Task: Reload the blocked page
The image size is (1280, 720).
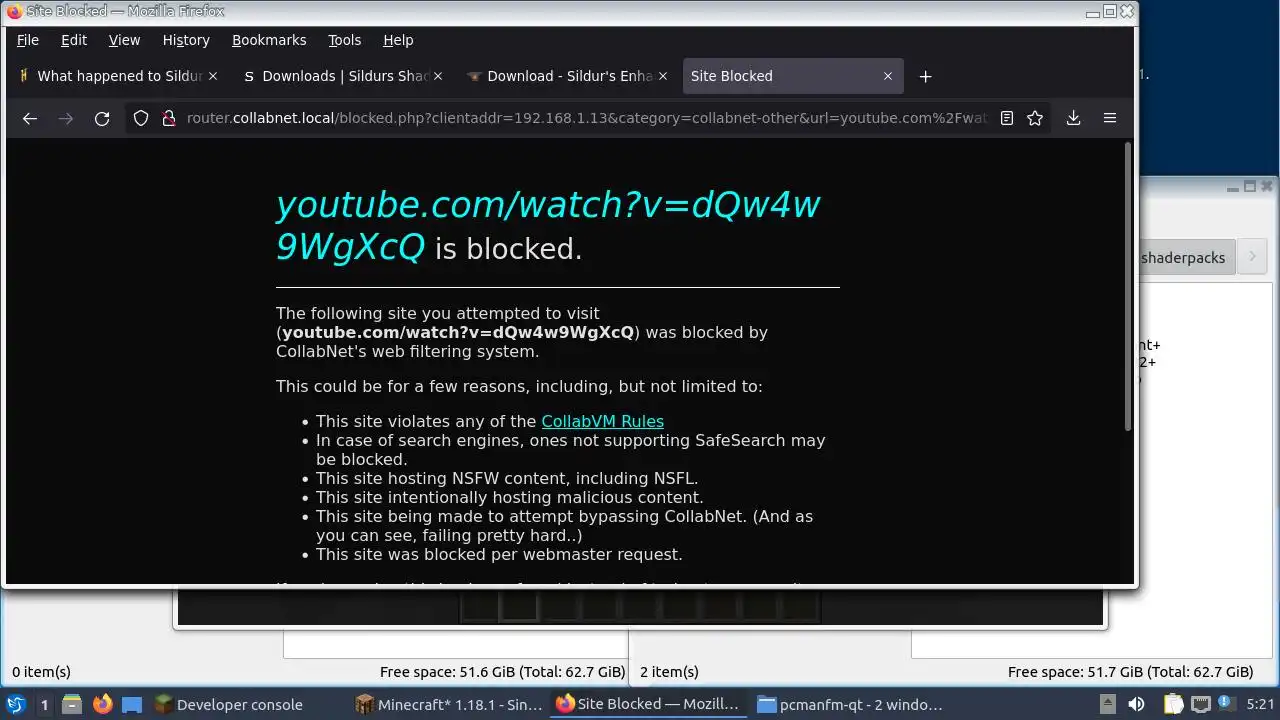Action: (x=102, y=118)
